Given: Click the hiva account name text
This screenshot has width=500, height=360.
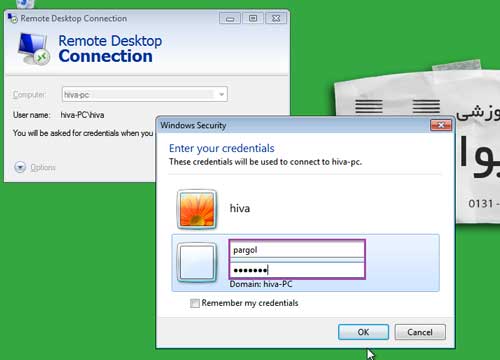Looking at the screenshot, I should tap(240, 208).
